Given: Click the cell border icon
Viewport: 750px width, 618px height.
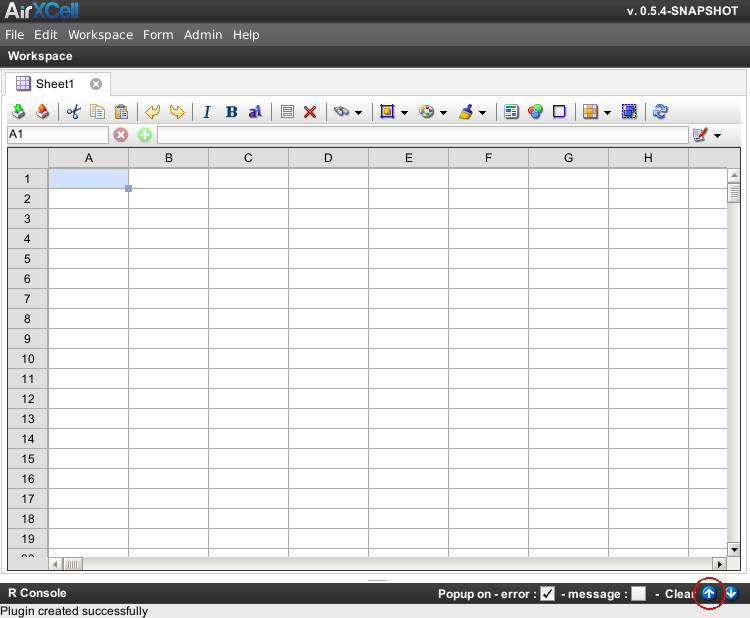Looking at the screenshot, I should [387, 112].
